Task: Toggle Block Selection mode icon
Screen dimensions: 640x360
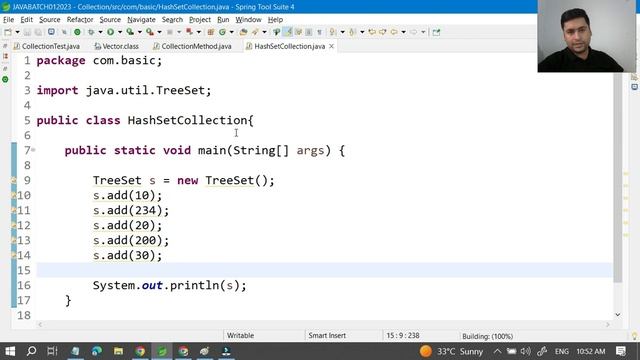Action: coord(309,32)
